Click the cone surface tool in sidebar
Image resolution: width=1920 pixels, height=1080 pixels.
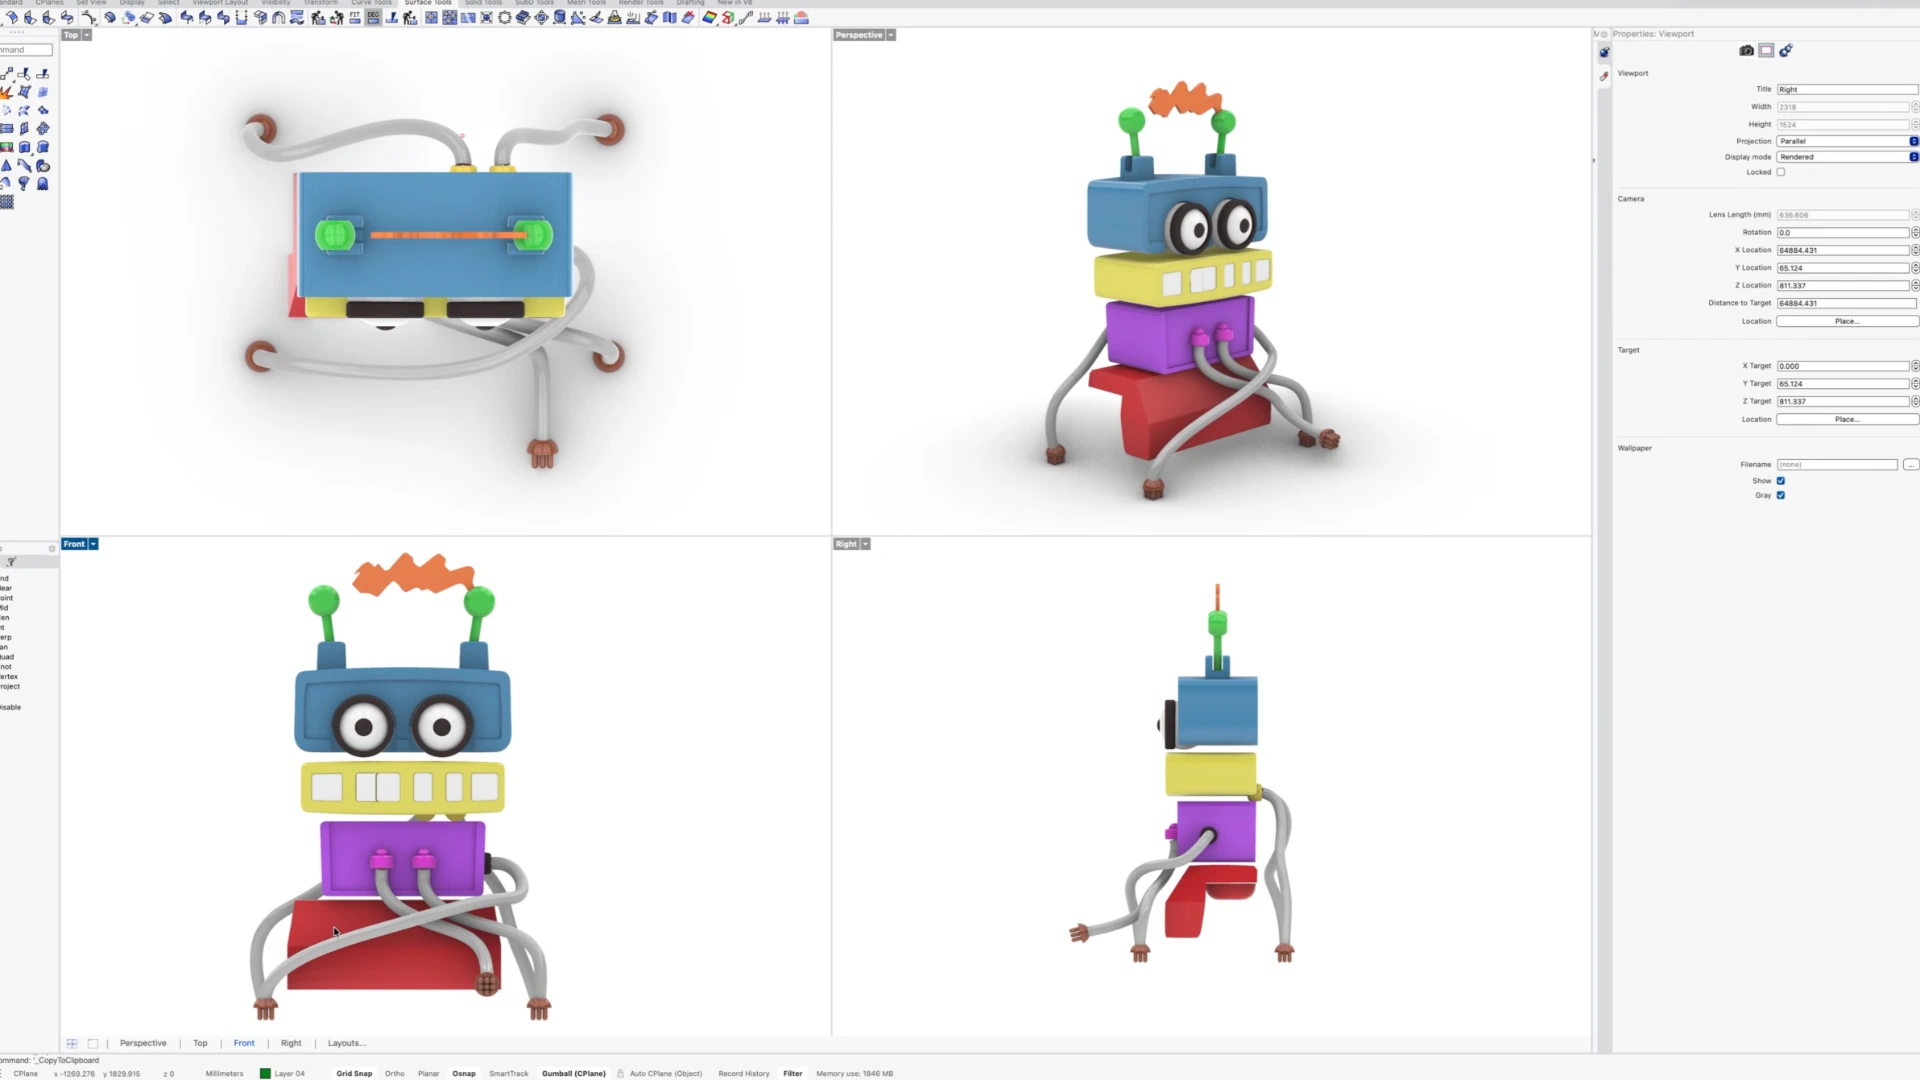[x=6, y=165]
